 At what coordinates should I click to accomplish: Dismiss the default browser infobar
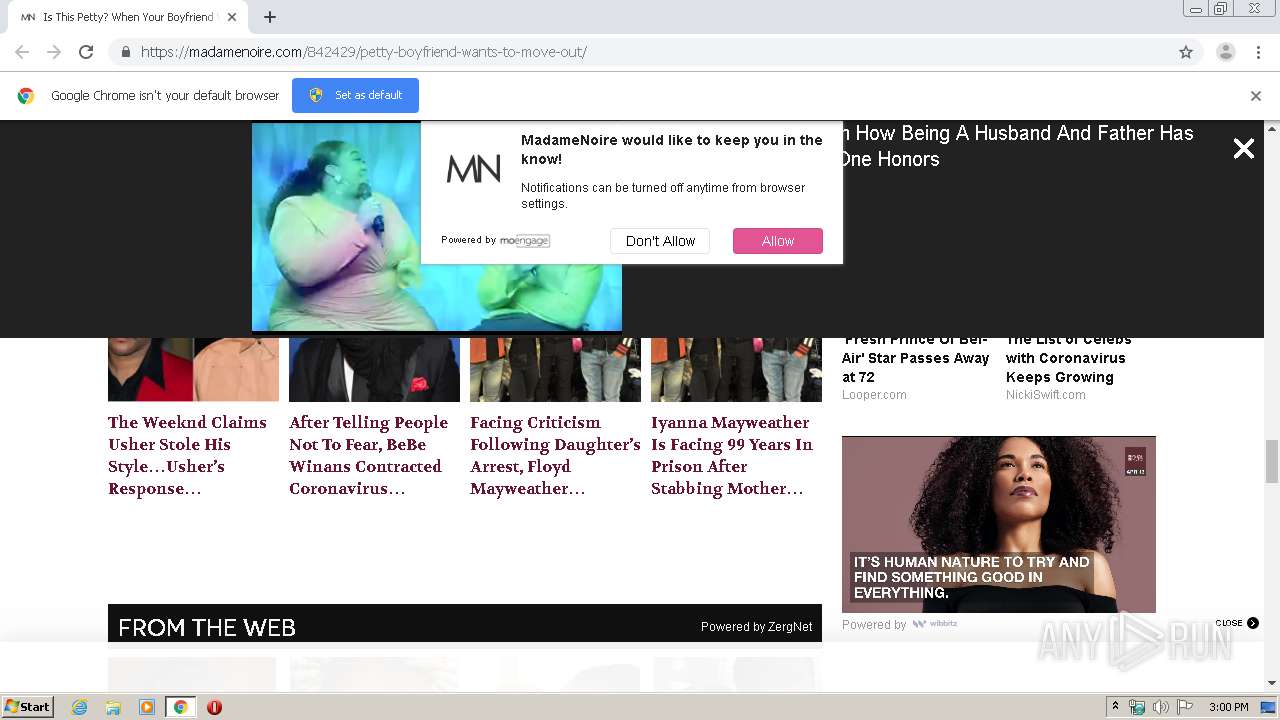[1256, 96]
